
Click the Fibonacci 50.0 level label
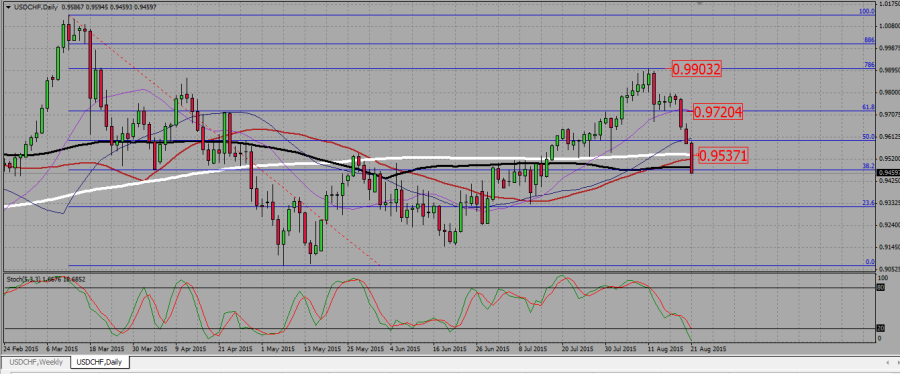[868, 137]
